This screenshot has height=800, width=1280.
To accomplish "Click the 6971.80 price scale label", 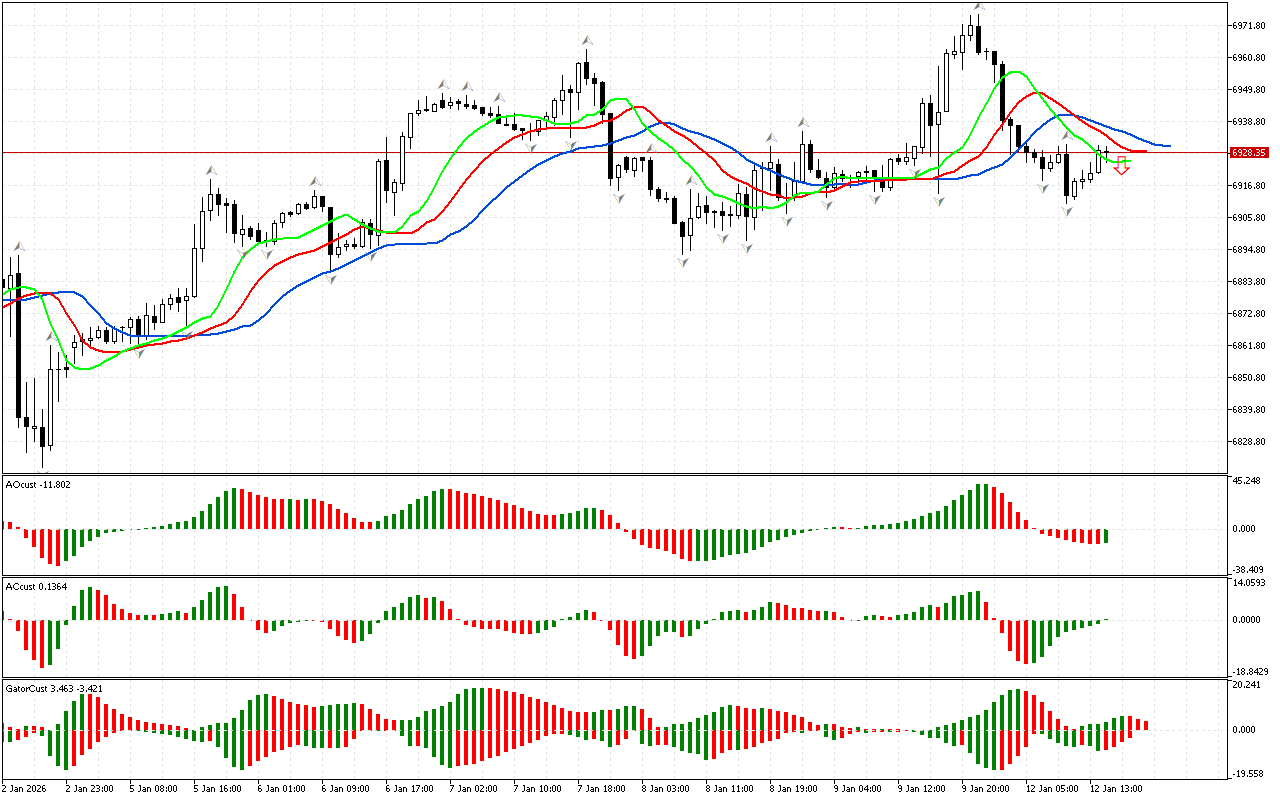I will click(x=1250, y=25).
